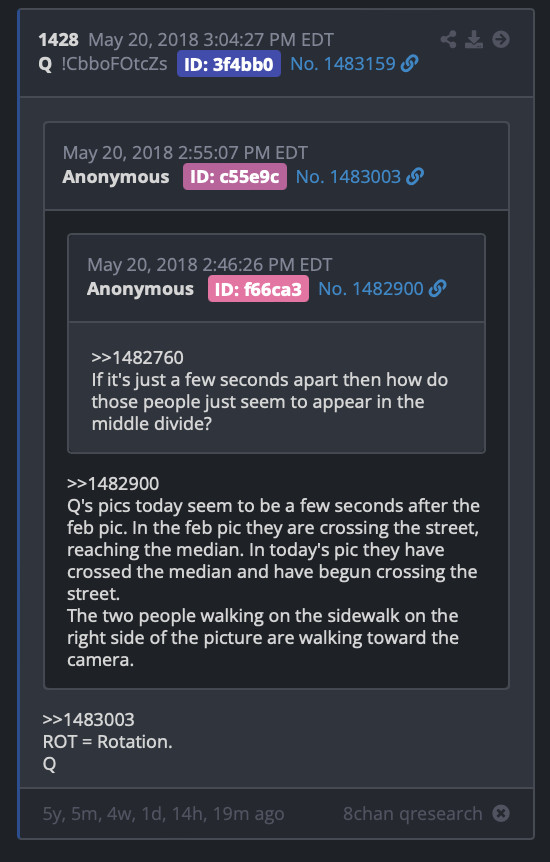Open post link No. 1483159
This screenshot has width=550, height=862.
pos(343,64)
